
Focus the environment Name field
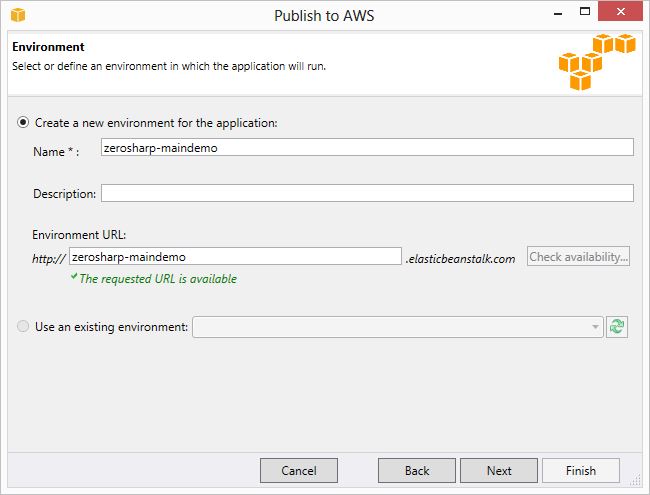[367, 147]
